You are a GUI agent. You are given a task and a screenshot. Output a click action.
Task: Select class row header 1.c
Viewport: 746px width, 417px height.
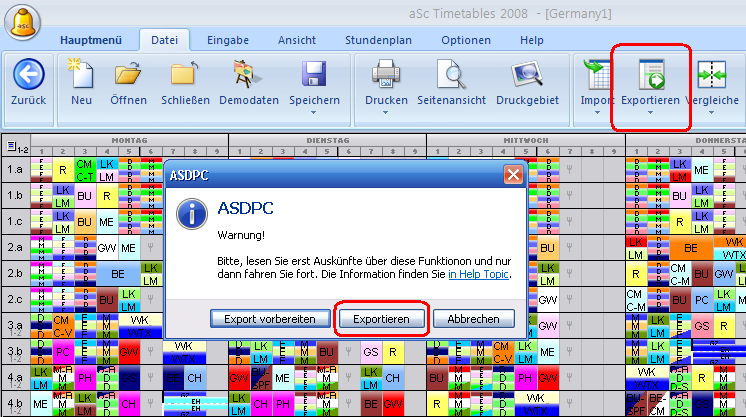pyautogui.click(x=15, y=221)
